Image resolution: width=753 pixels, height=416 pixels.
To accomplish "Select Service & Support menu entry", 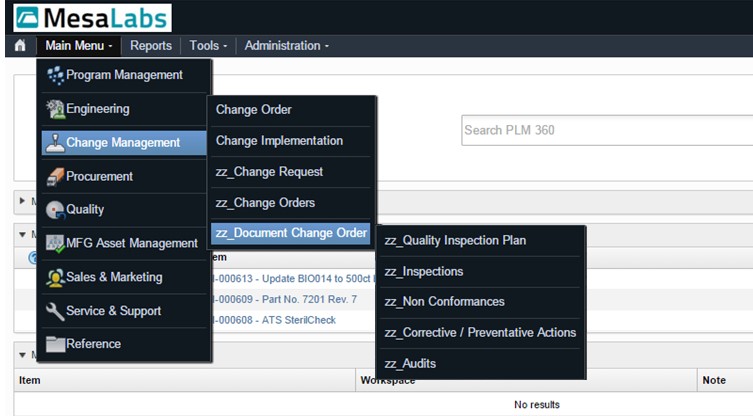I will (124, 311).
